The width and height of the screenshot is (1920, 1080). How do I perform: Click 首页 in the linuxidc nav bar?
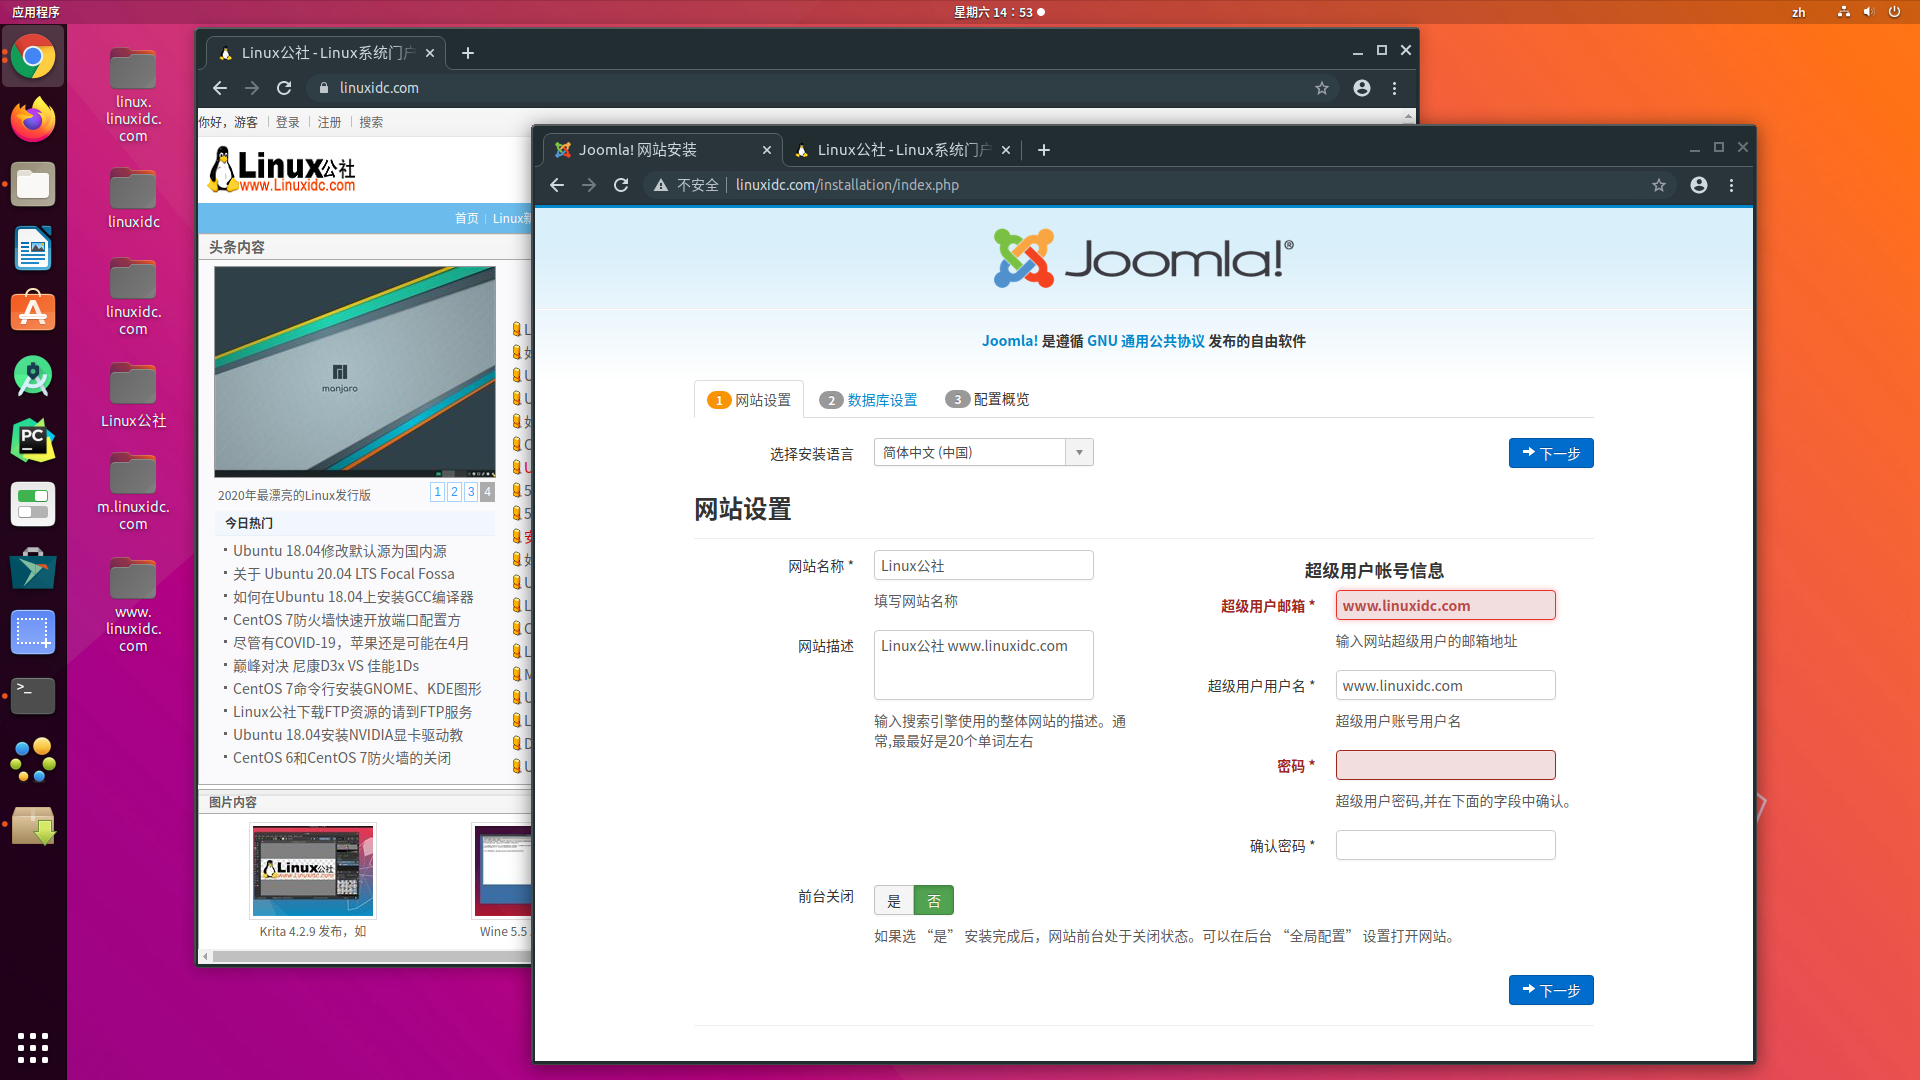(x=467, y=218)
